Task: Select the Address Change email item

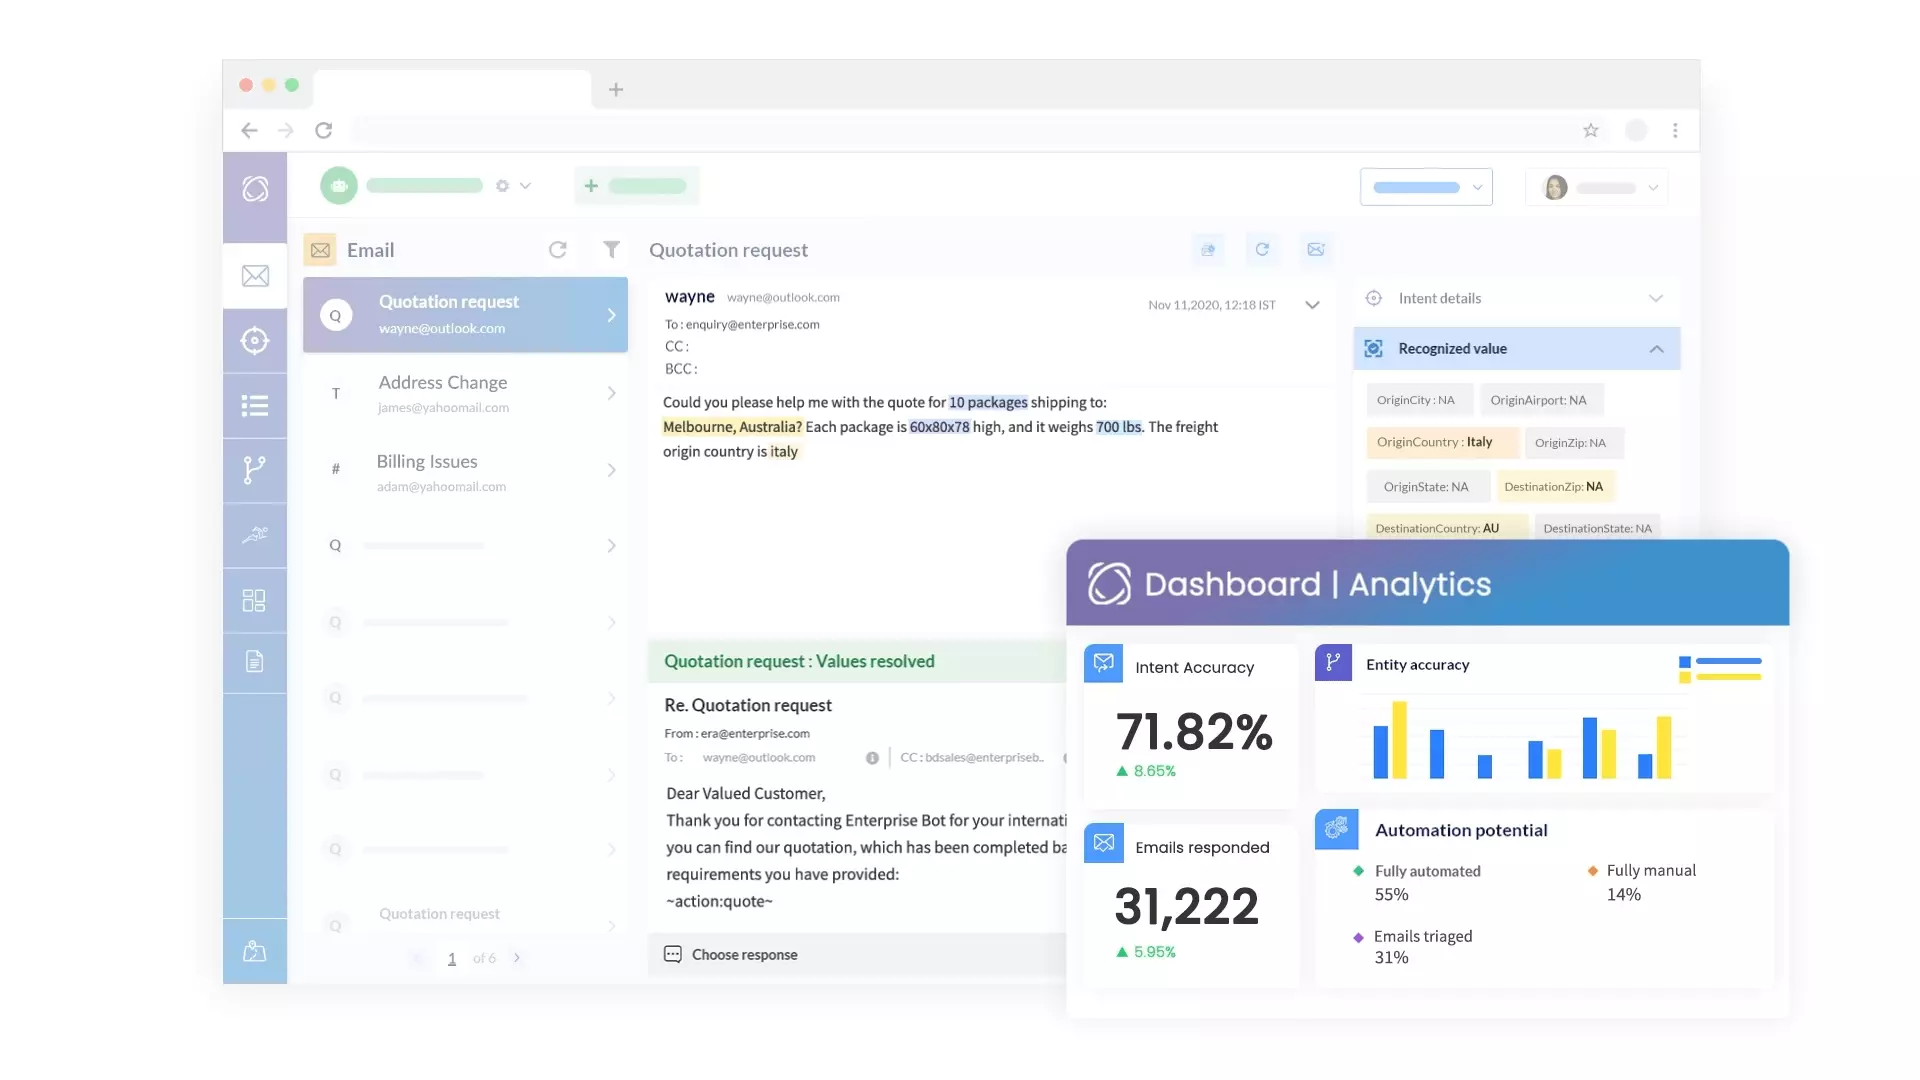Action: click(x=465, y=393)
